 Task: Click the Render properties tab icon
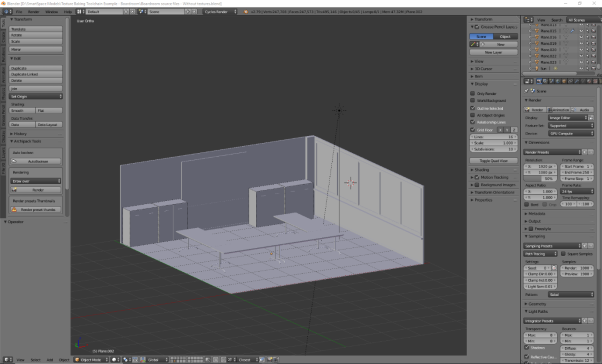539,81
